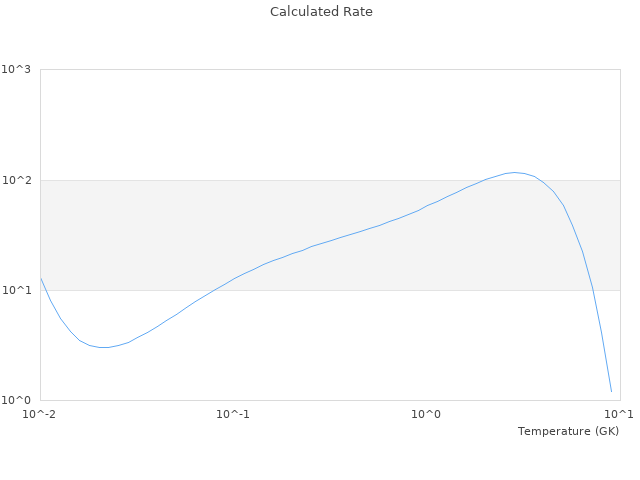Screen dimensions: 640x480
Task: Click the 10^-1 x-axis tick label
Action: pos(233,414)
